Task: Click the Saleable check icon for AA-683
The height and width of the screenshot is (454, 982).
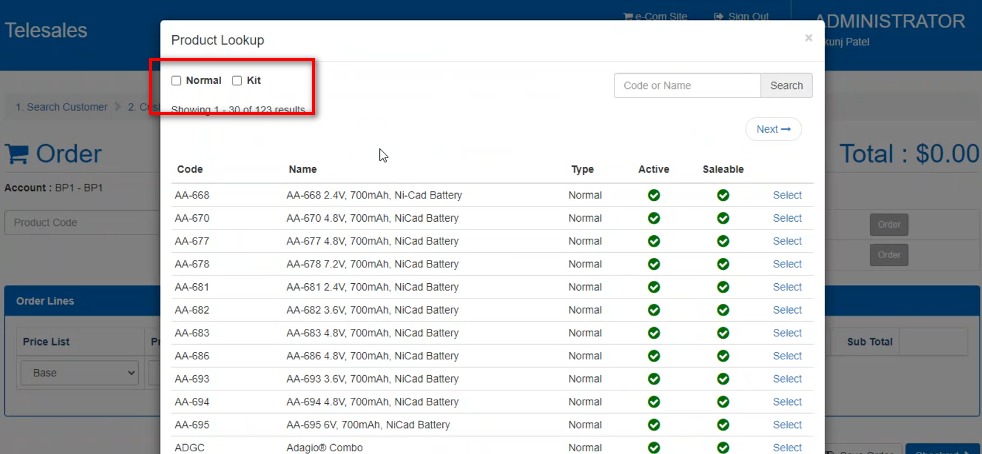Action: point(723,333)
